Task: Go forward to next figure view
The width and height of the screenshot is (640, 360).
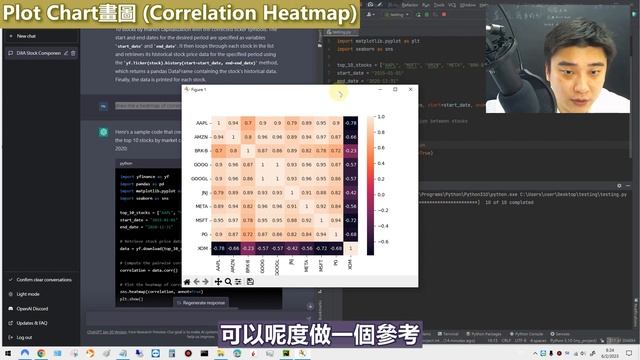Action: pos(205,282)
